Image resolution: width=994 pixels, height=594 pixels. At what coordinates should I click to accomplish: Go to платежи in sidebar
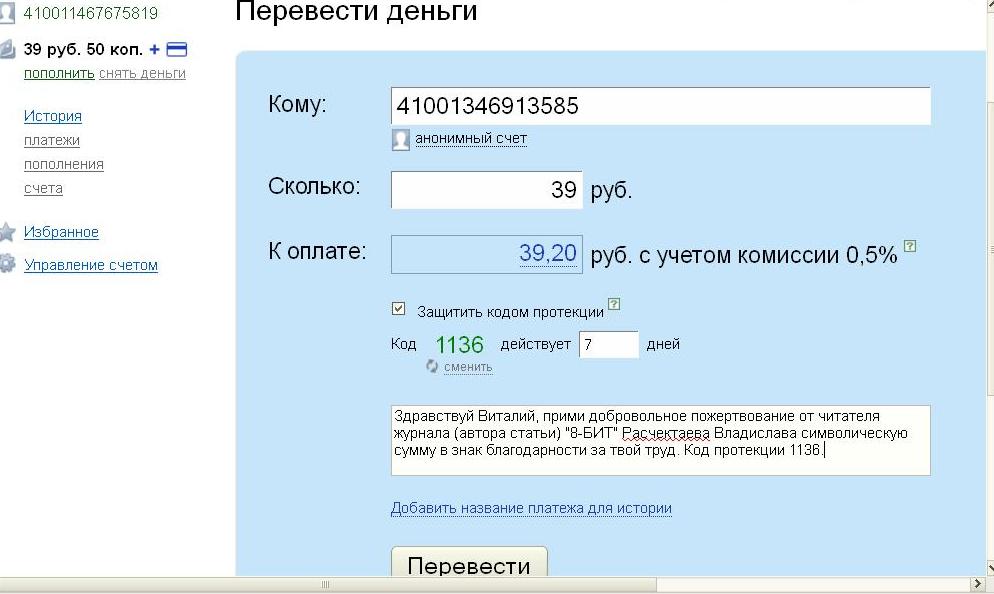pyautogui.click(x=51, y=140)
